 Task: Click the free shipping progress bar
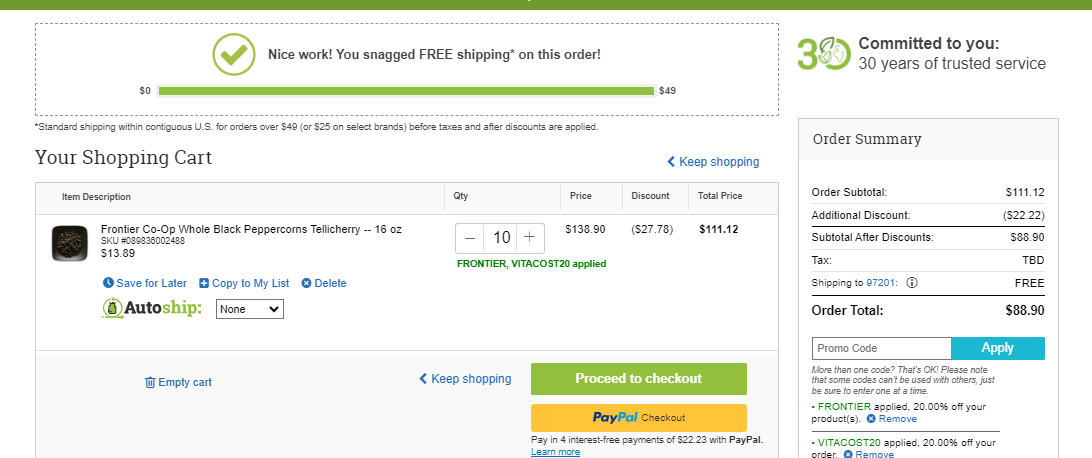click(407, 90)
